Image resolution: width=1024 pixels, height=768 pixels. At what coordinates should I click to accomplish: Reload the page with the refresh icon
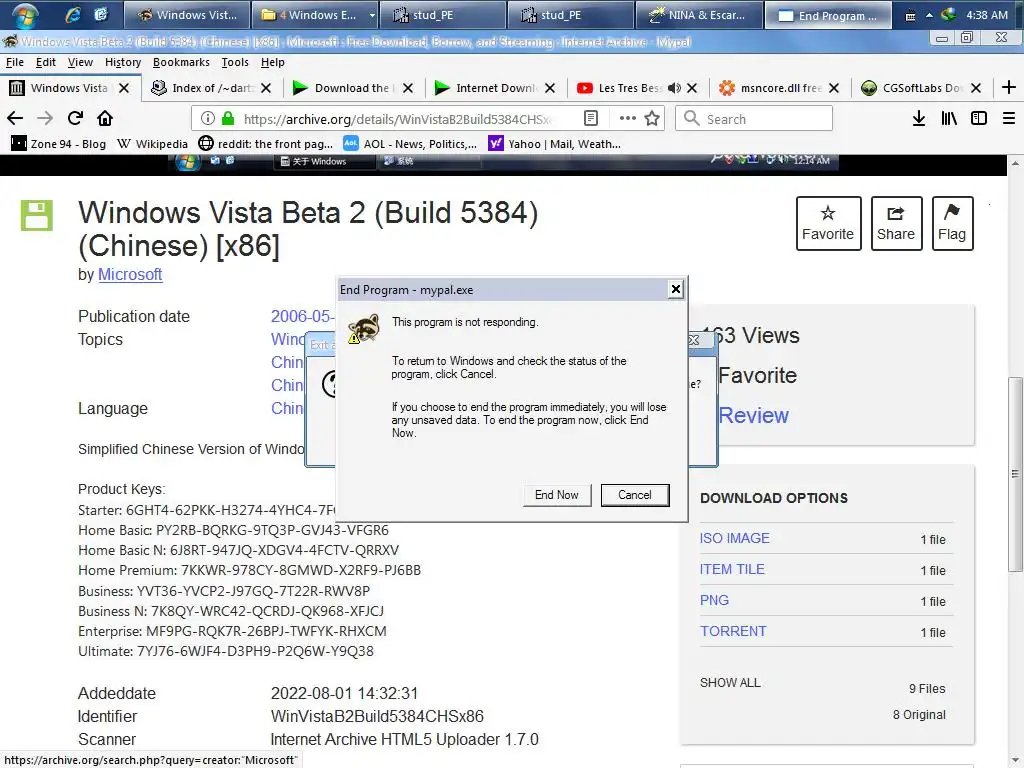(75, 118)
